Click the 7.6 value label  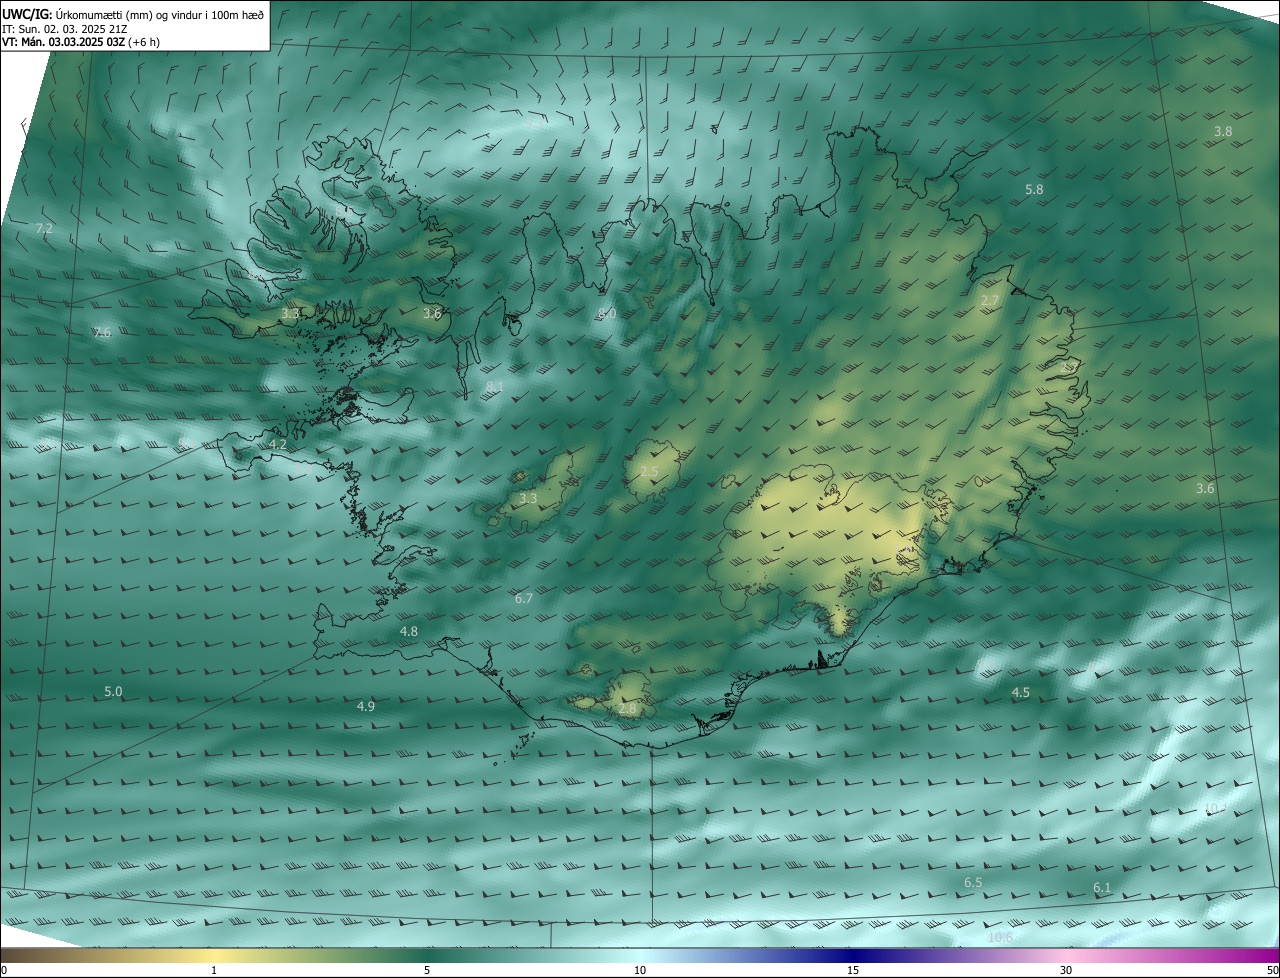102,332
